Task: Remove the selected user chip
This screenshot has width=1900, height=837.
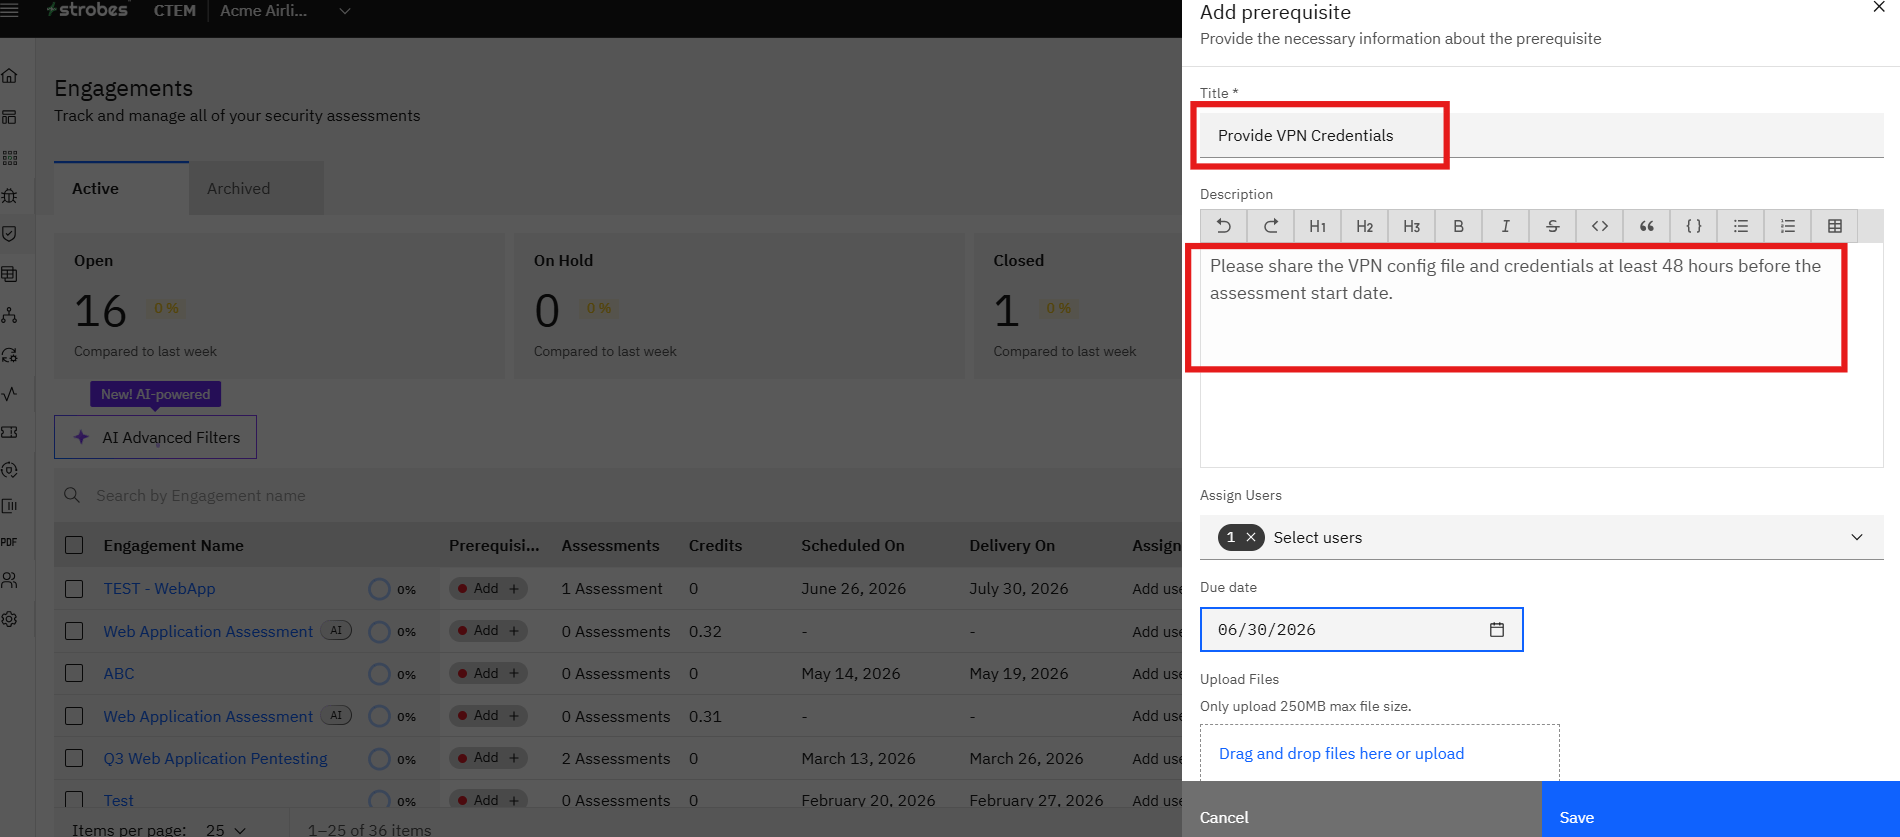Action: (x=1250, y=537)
